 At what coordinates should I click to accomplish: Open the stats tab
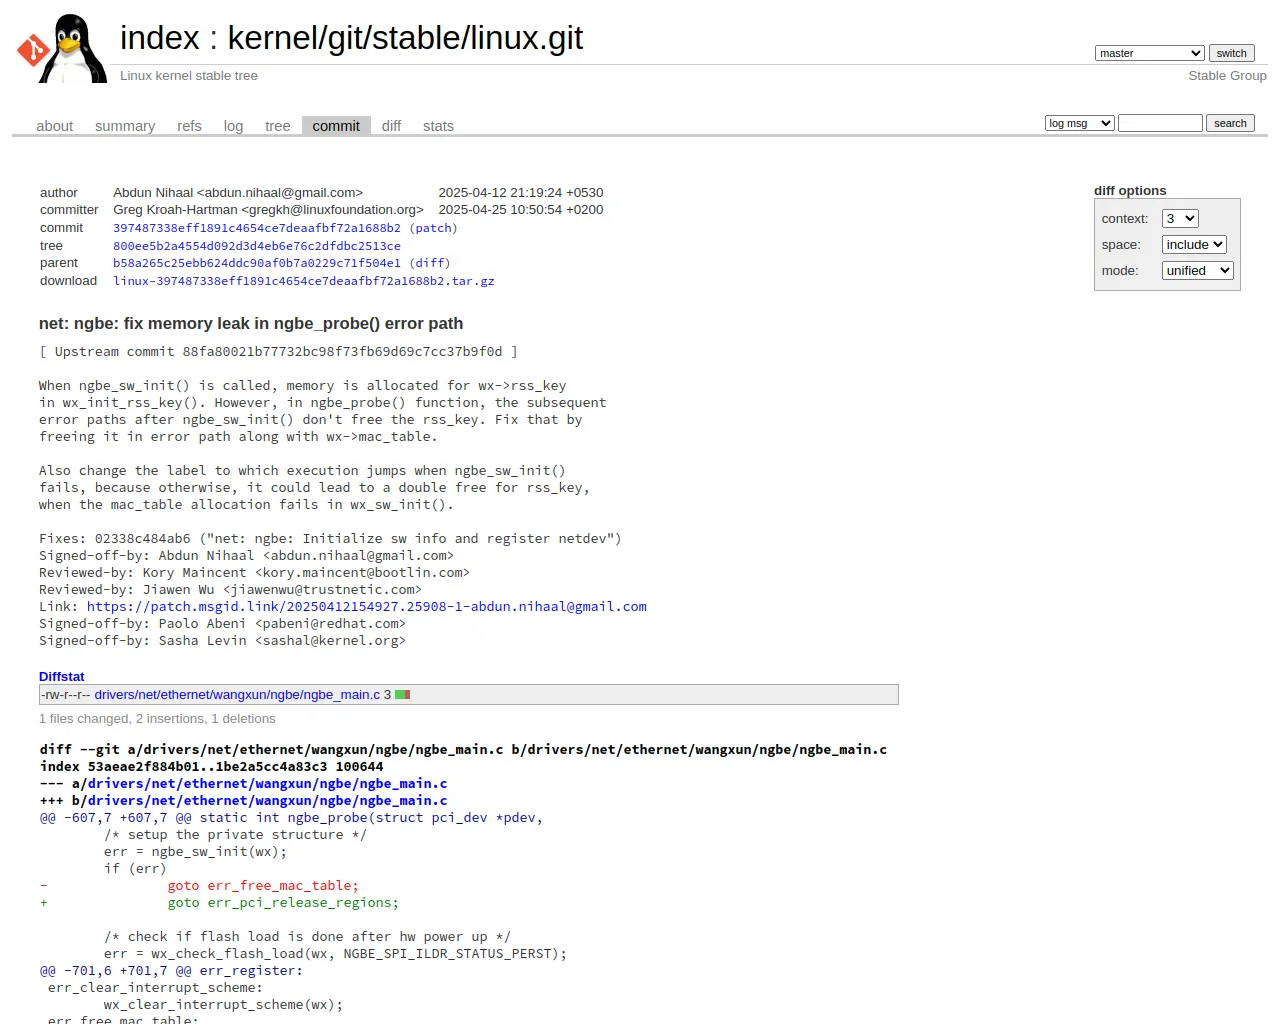438,126
